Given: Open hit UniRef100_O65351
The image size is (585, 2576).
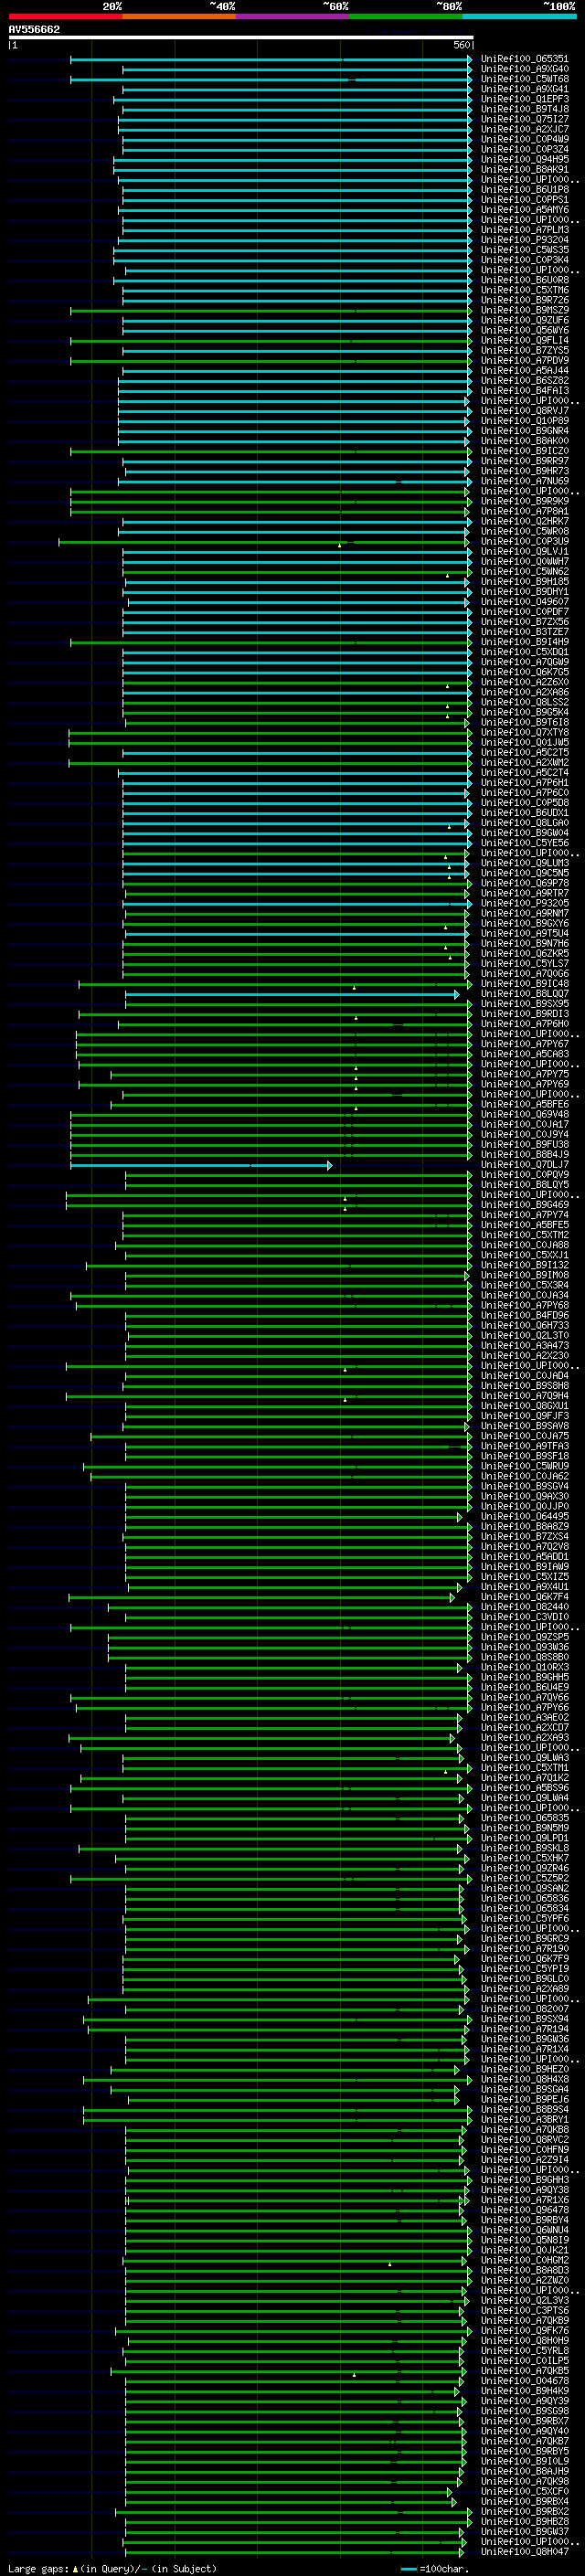Looking at the screenshot, I should (524, 59).
